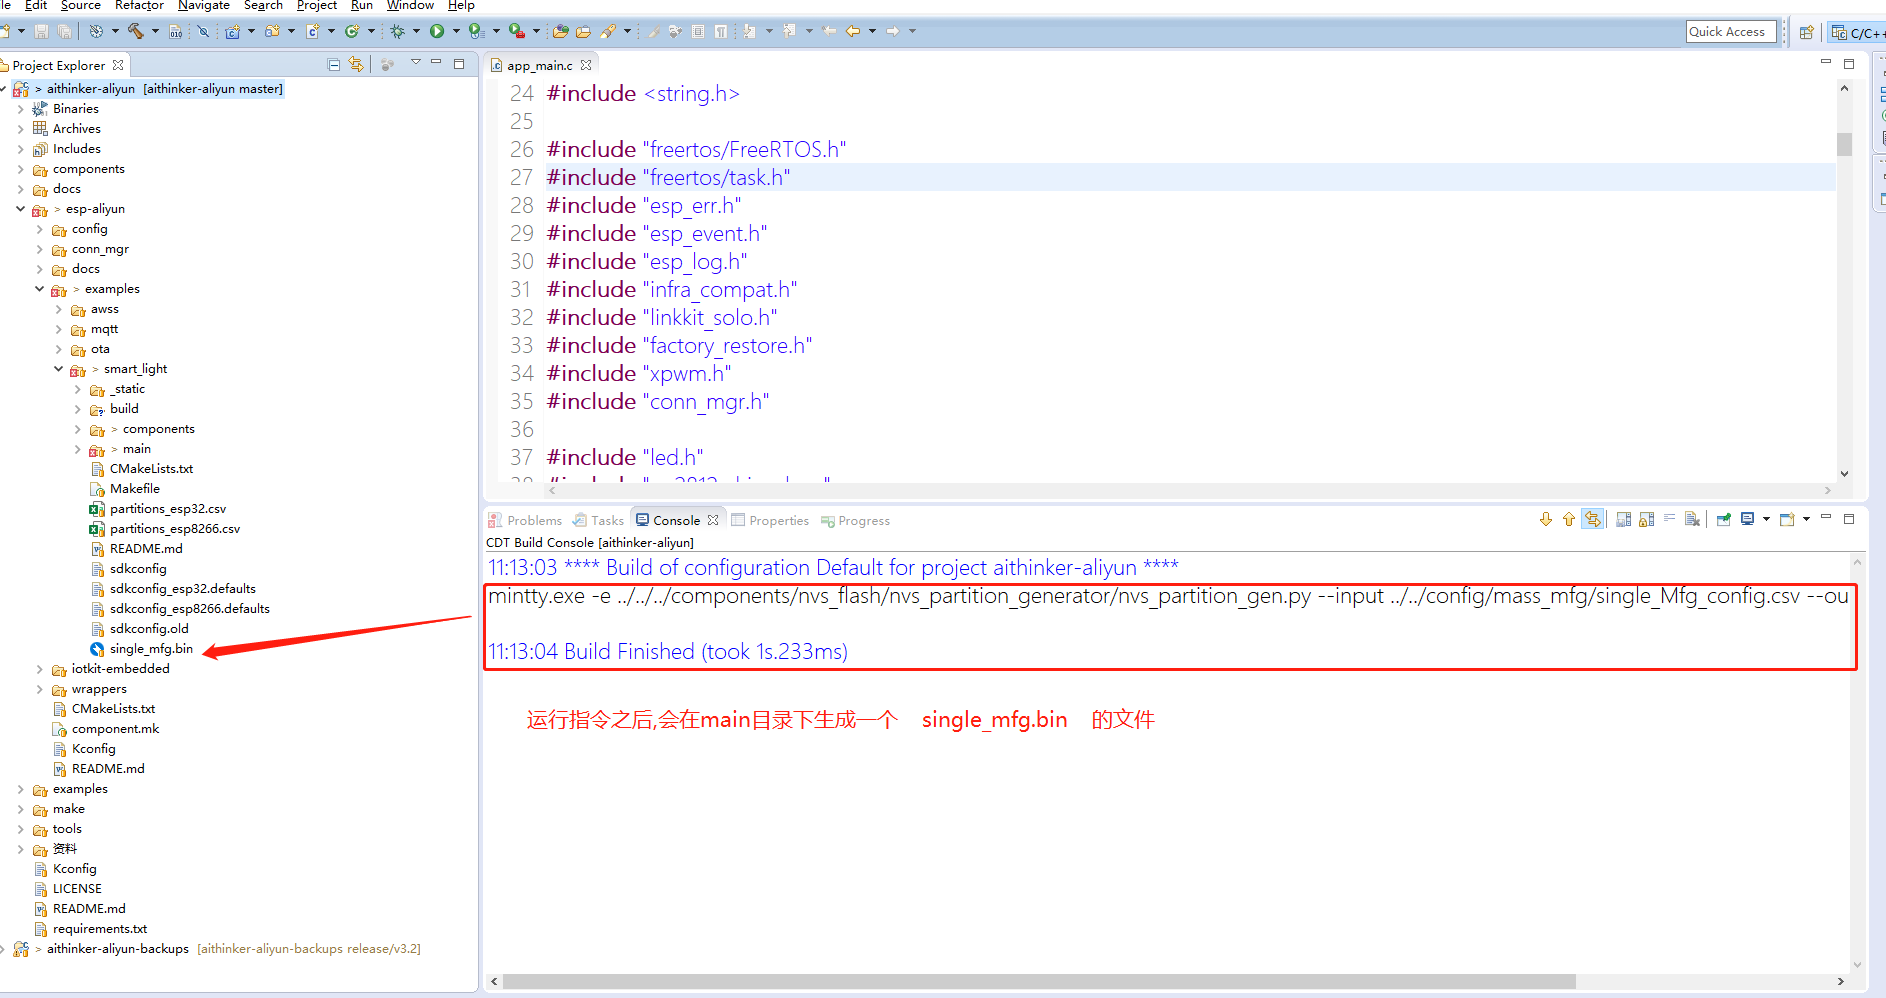Image resolution: width=1886 pixels, height=998 pixels.
Task: Switch to the Properties tab
Action: [770, 520]
